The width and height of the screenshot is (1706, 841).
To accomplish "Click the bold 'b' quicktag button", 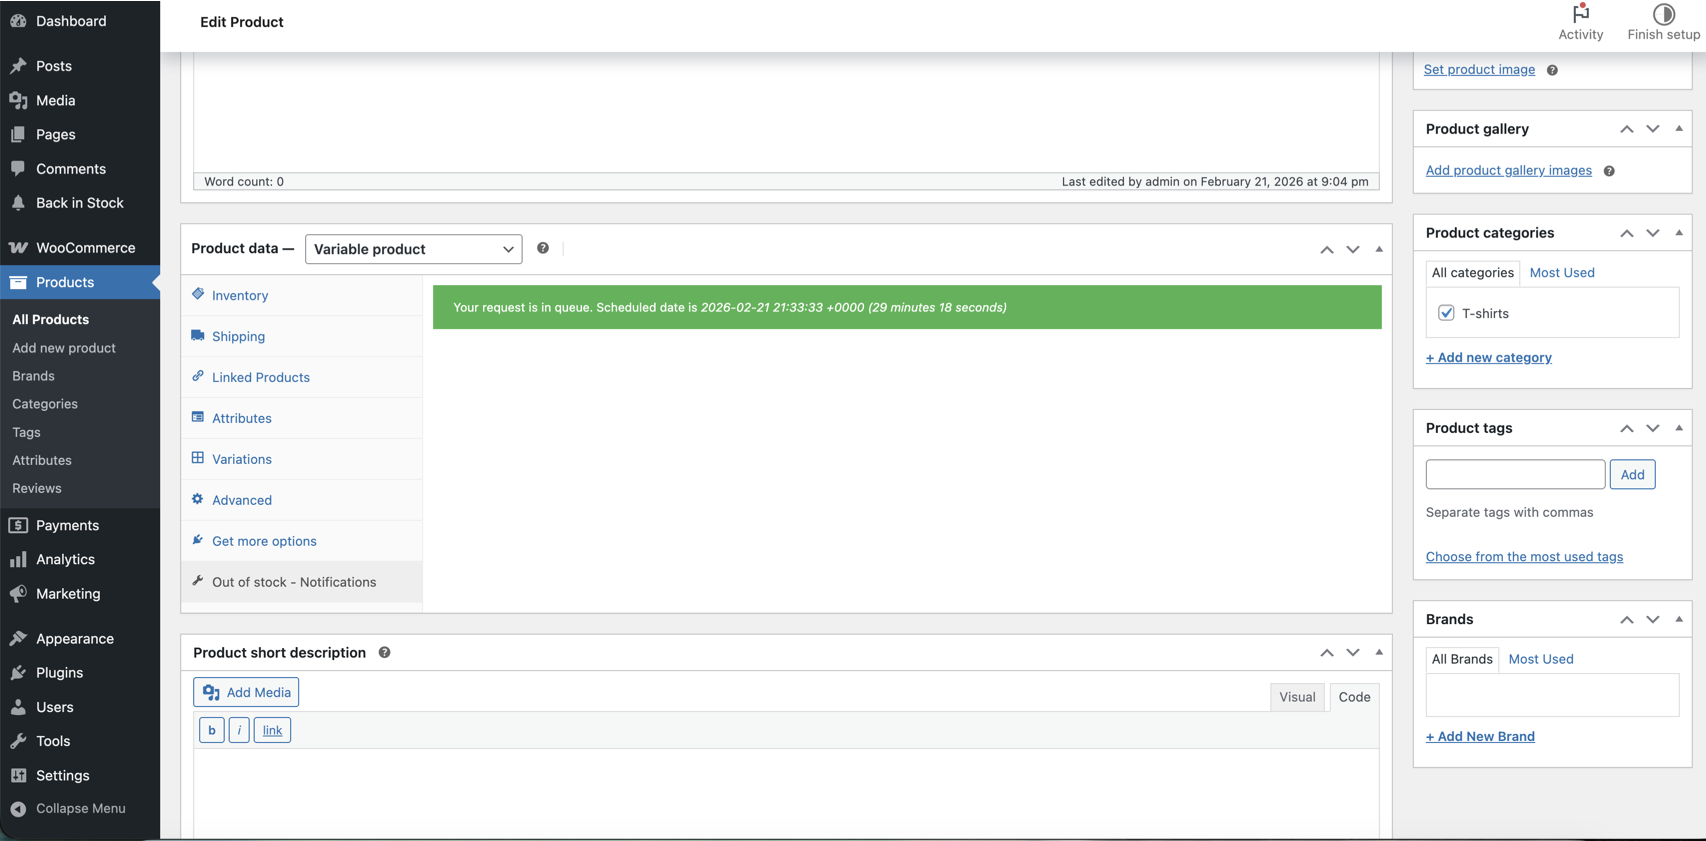I will click(212, 730).
